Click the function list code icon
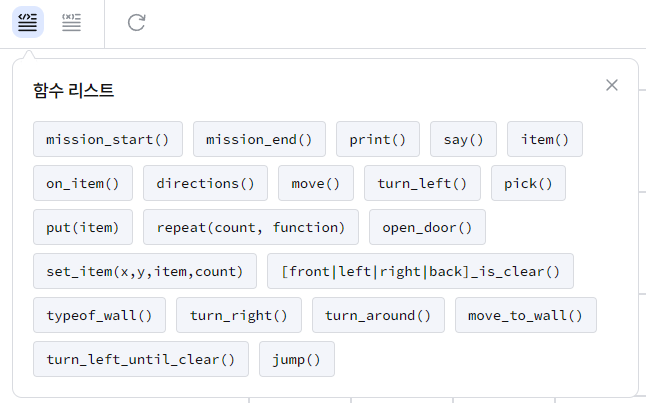Image resolution: width=646 pixels, height=403 pixels. [x=28, y=22]
